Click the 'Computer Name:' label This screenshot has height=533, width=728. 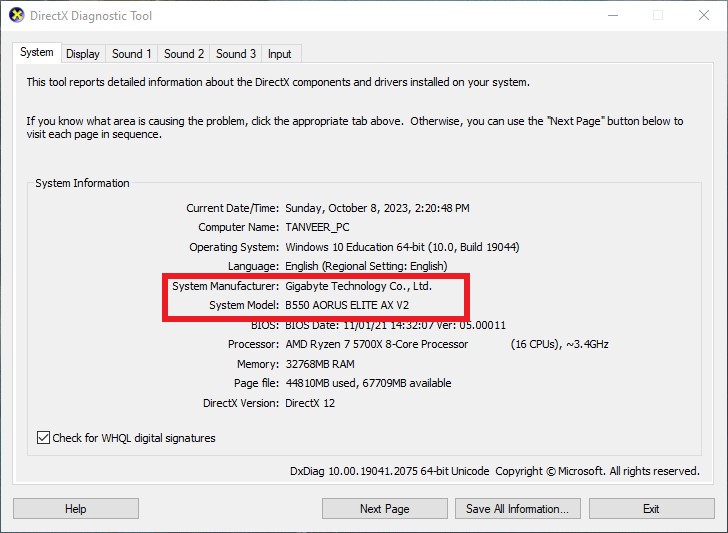(239, 228)
